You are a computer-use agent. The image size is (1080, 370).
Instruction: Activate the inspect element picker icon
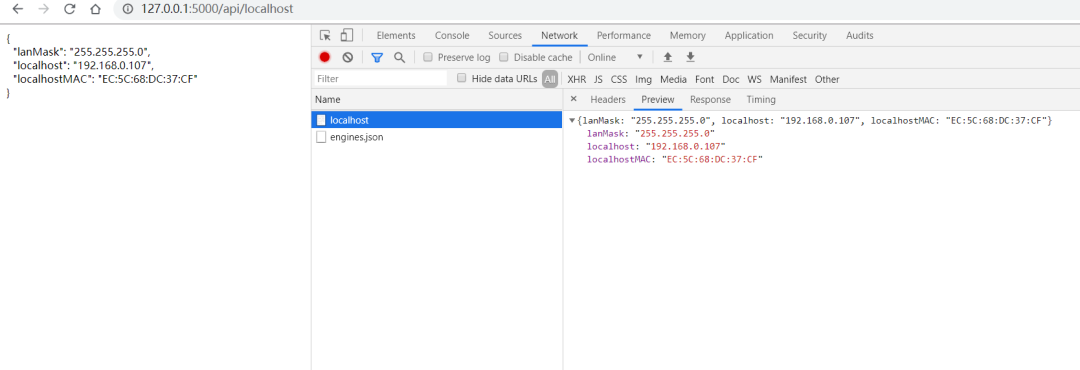326,35
